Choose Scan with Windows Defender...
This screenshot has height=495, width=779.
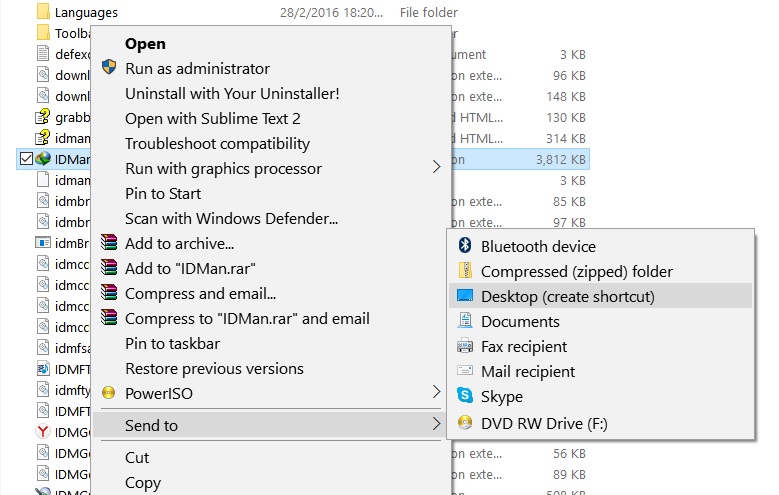231,218
